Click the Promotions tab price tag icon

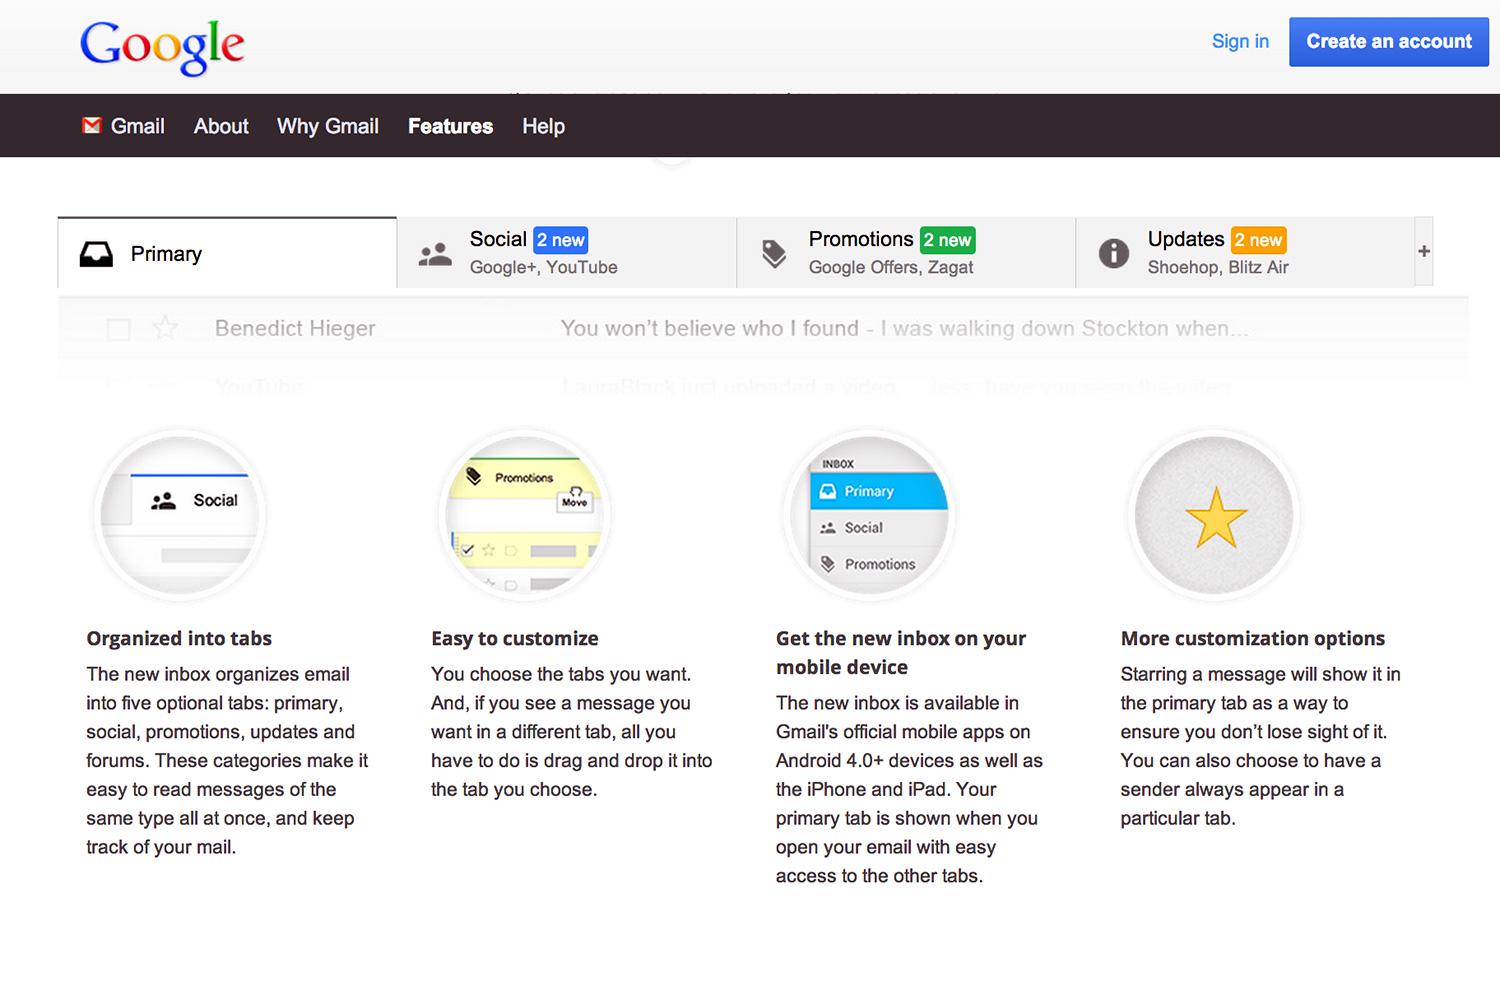774,254
